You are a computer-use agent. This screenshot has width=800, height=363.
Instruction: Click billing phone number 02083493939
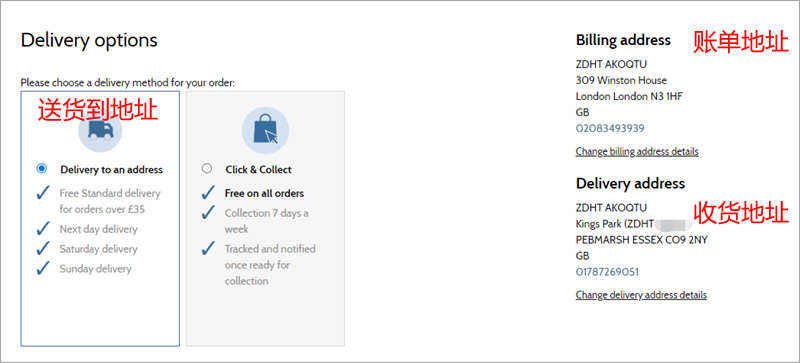point(610,128)
